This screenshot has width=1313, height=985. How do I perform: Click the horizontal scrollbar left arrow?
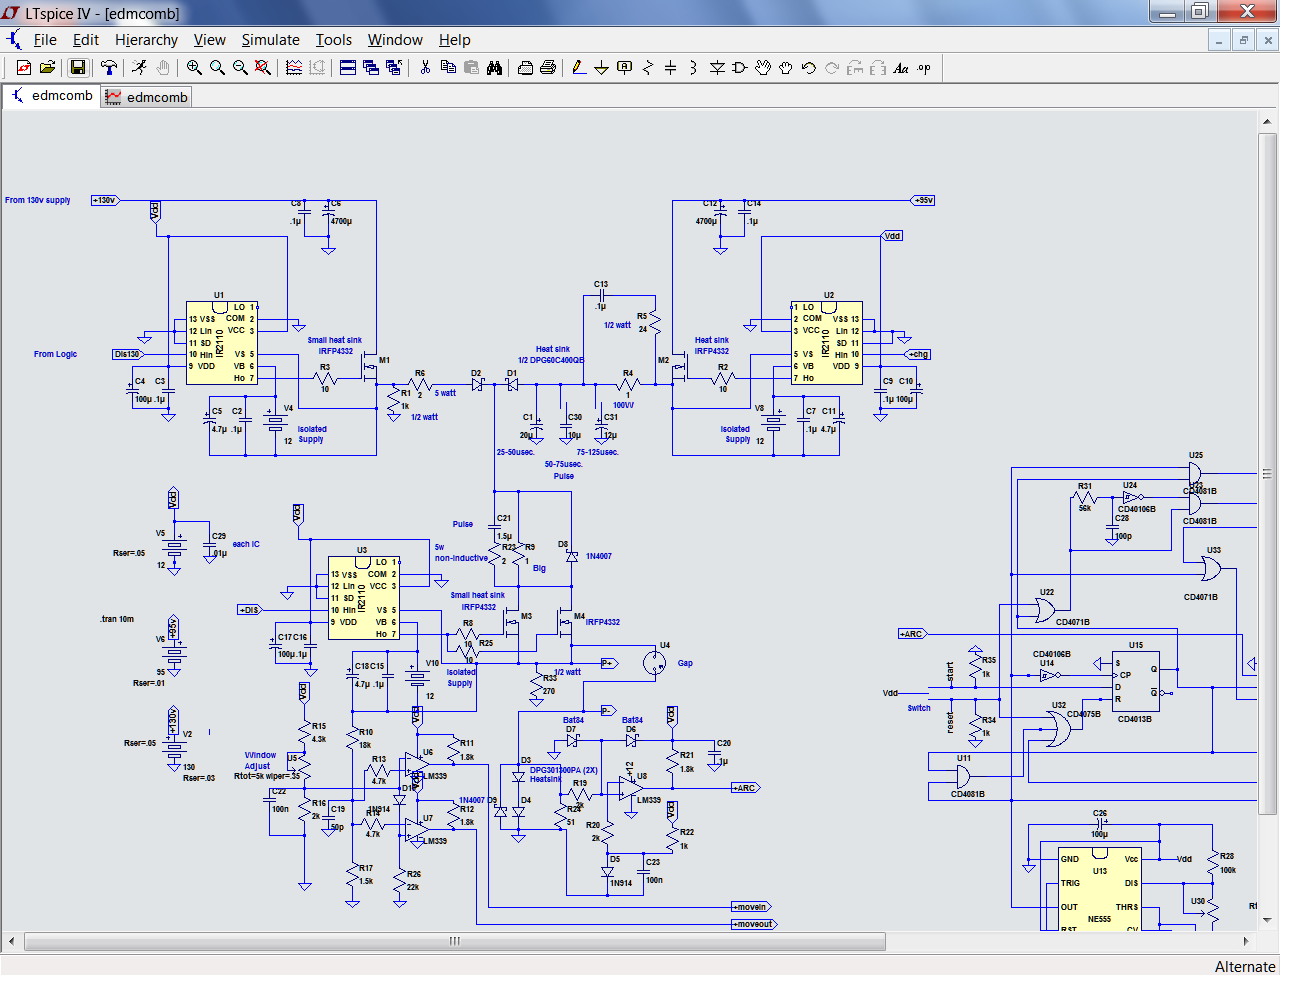click(x=12, y=941)
